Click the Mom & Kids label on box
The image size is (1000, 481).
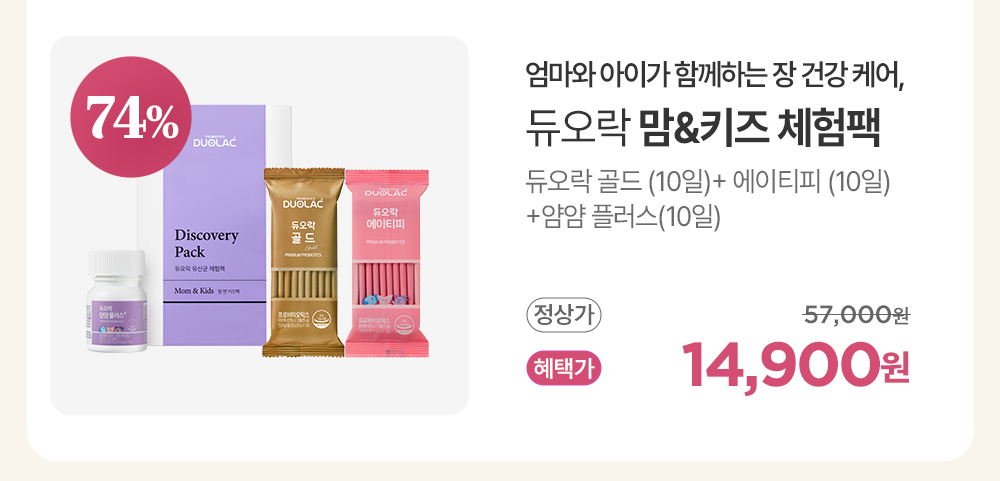pos(195,291)
